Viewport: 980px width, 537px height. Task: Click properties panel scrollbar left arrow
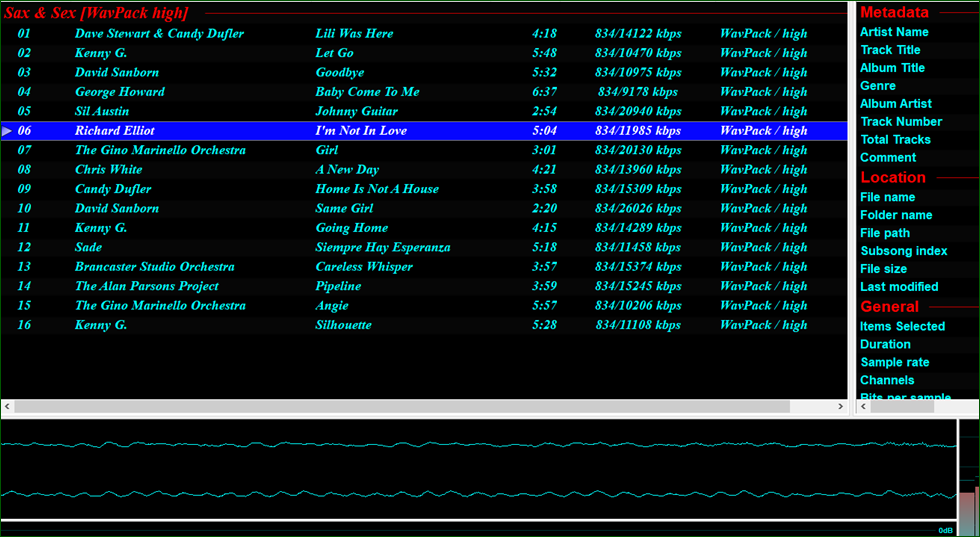tap(863, 407)
